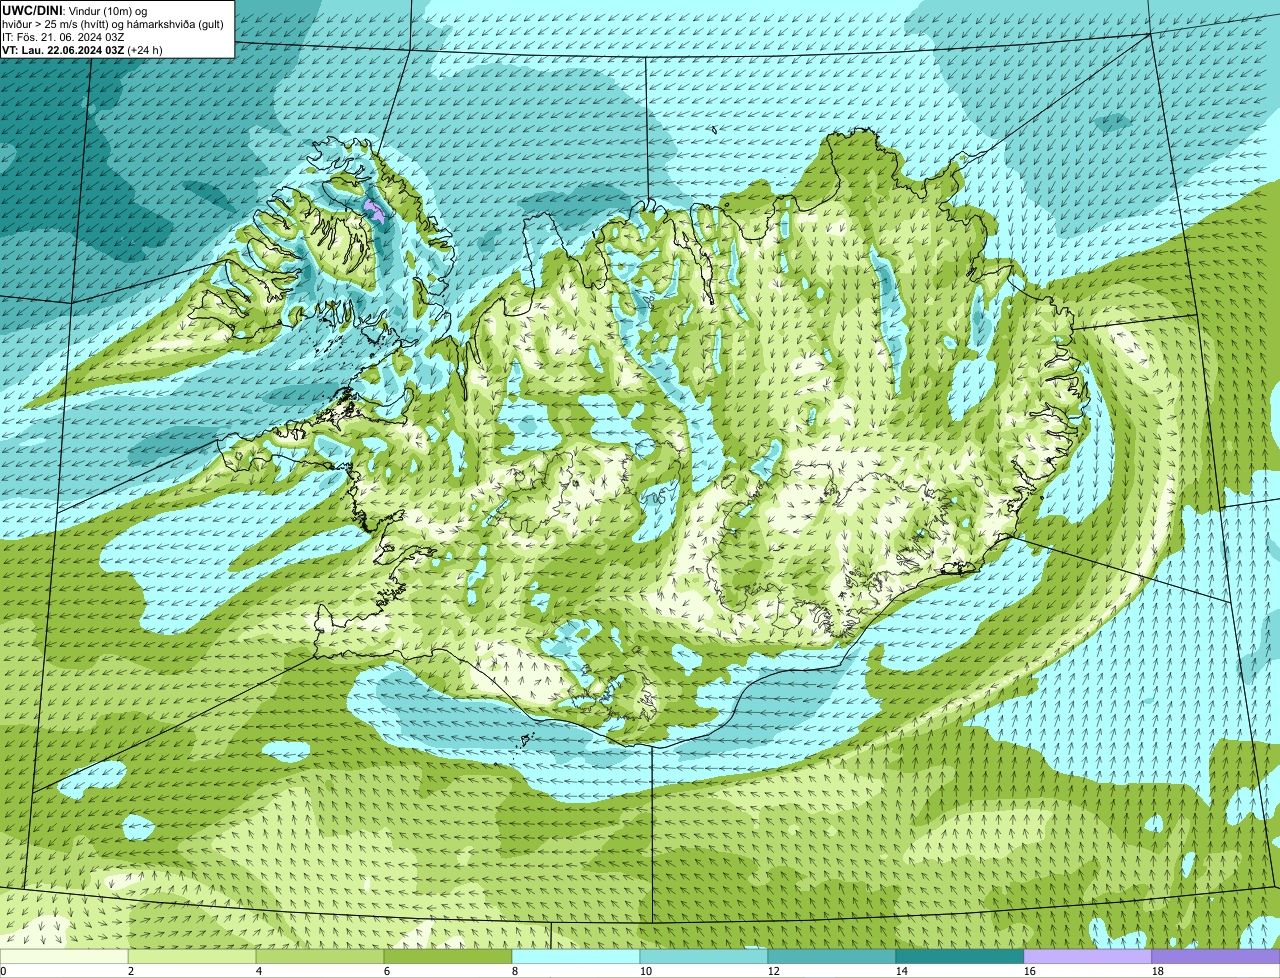Viewport: 1280px width, 978px height.
Task: Pick the 12–14 m/s teal legend band
Action: (x=832, y=956)
